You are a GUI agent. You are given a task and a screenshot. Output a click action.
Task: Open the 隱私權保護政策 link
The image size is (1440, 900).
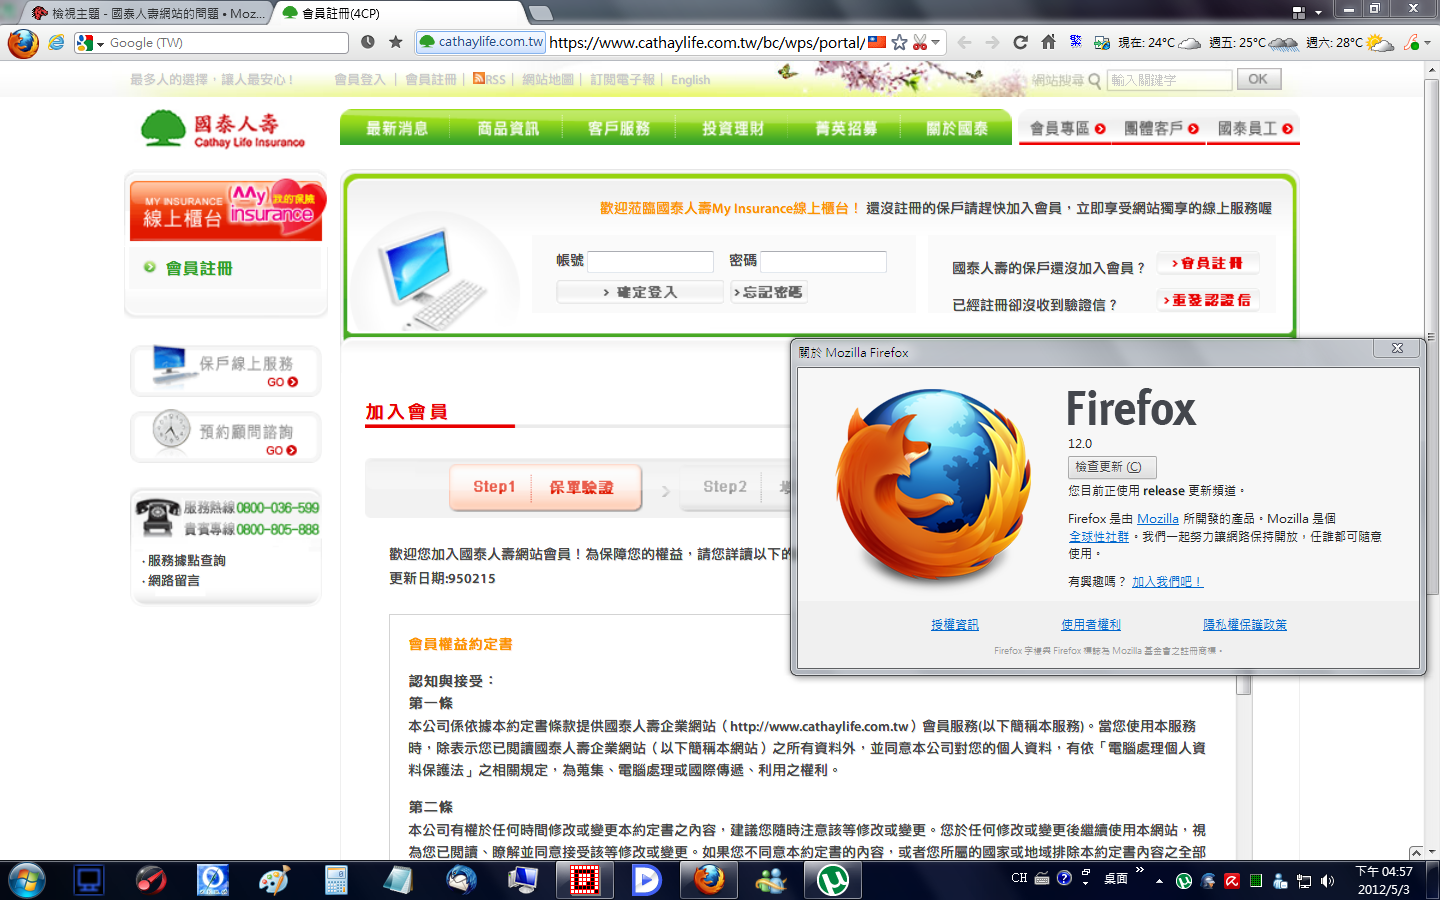(x=1245, y=625)
